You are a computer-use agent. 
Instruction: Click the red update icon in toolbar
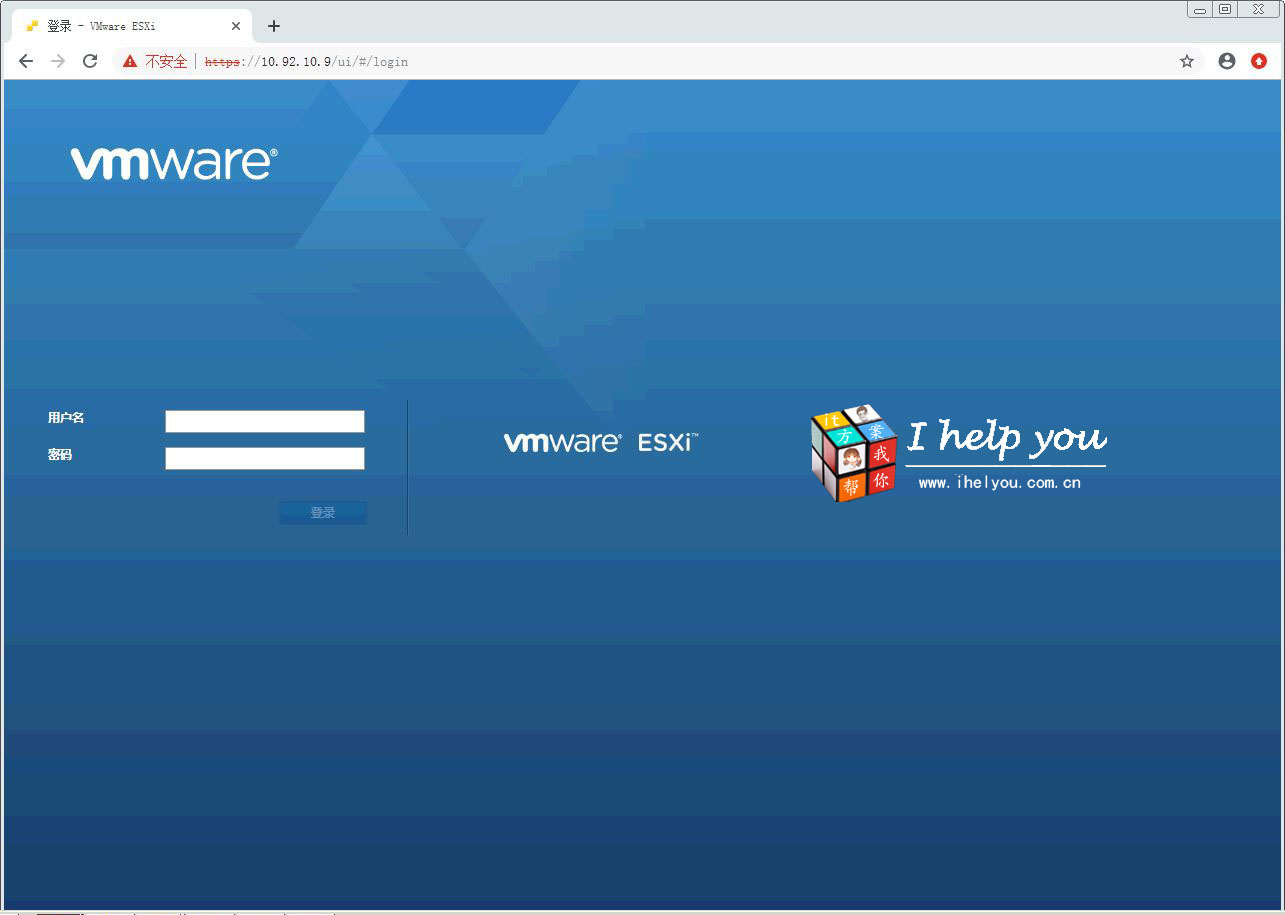coord(1259,61)
